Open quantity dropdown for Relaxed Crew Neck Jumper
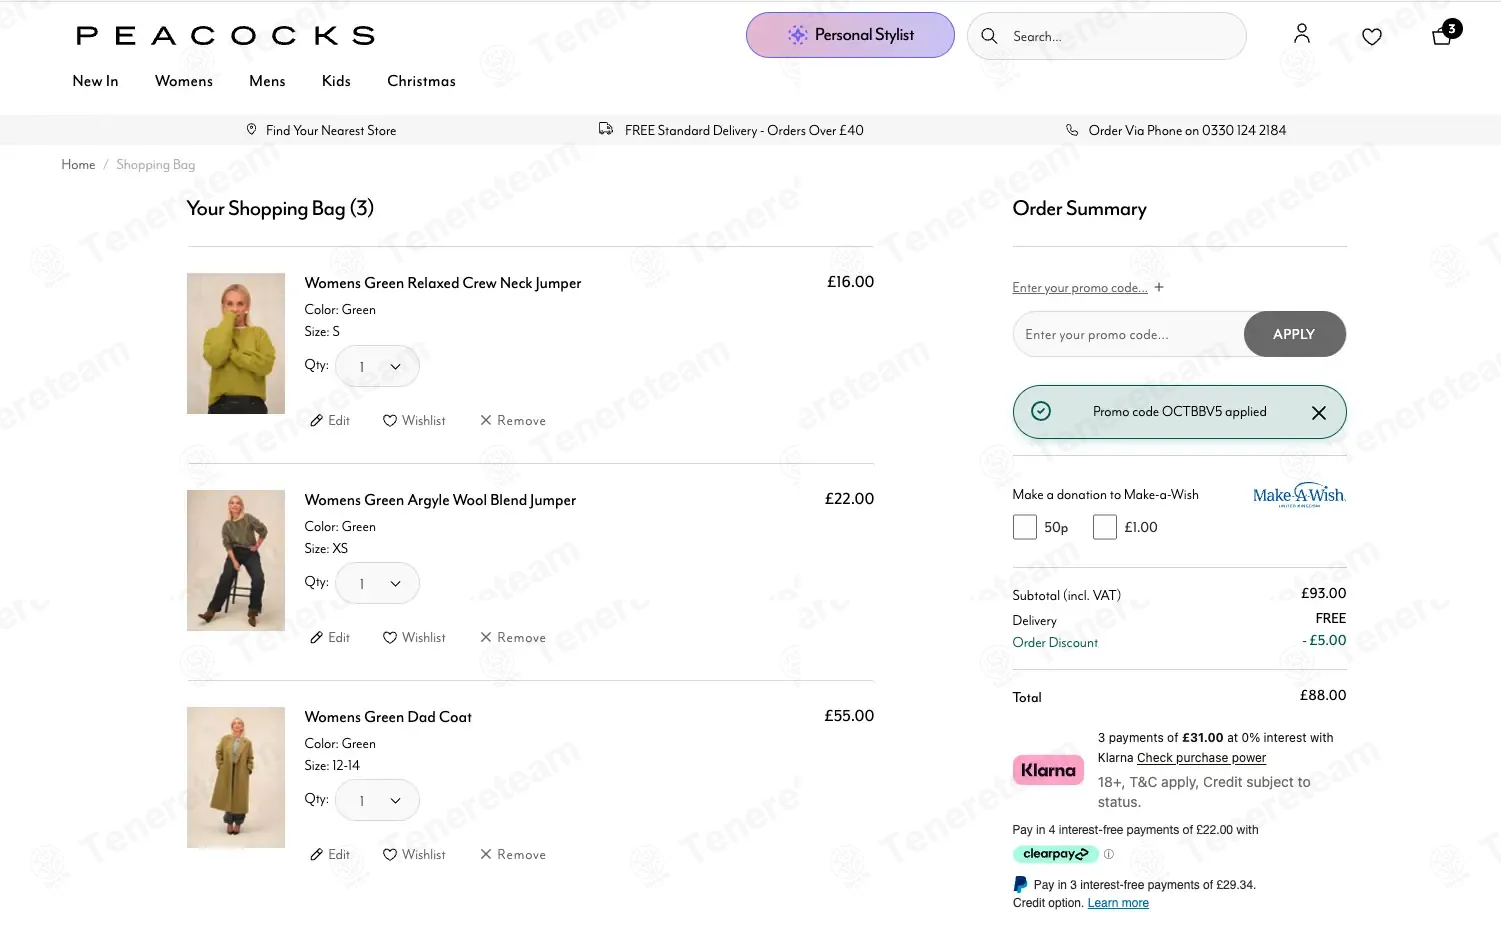This screenshot has height=927, width=1501. (377, 367)
